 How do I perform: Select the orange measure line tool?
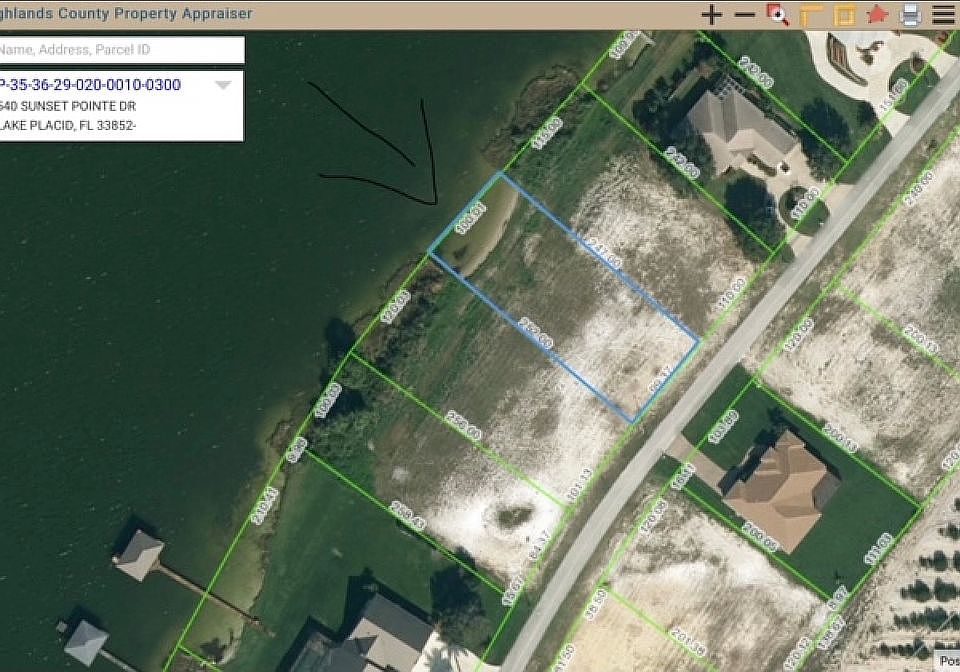811,15
